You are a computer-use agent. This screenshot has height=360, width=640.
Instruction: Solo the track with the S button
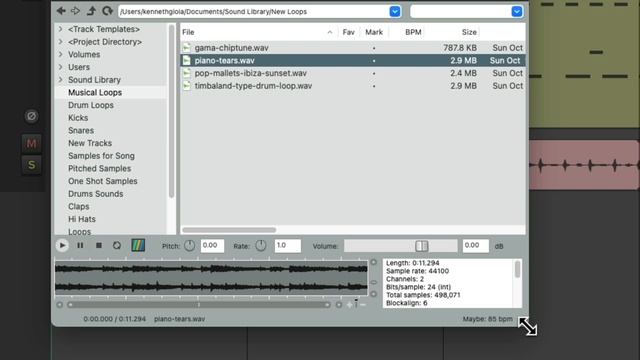pos(31,165)
